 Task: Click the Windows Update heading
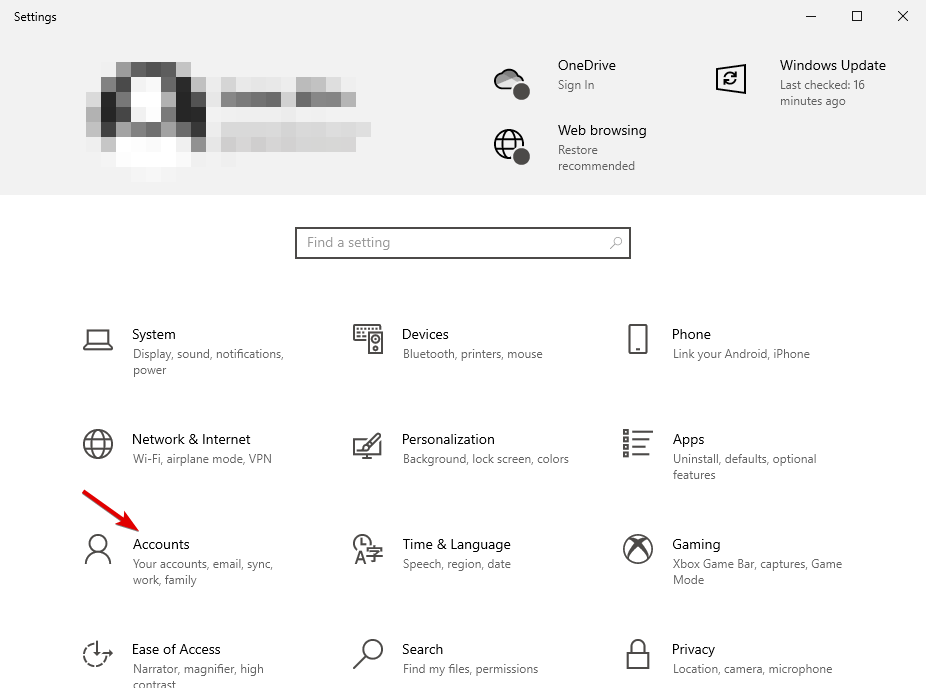click(x=833, y=66)
